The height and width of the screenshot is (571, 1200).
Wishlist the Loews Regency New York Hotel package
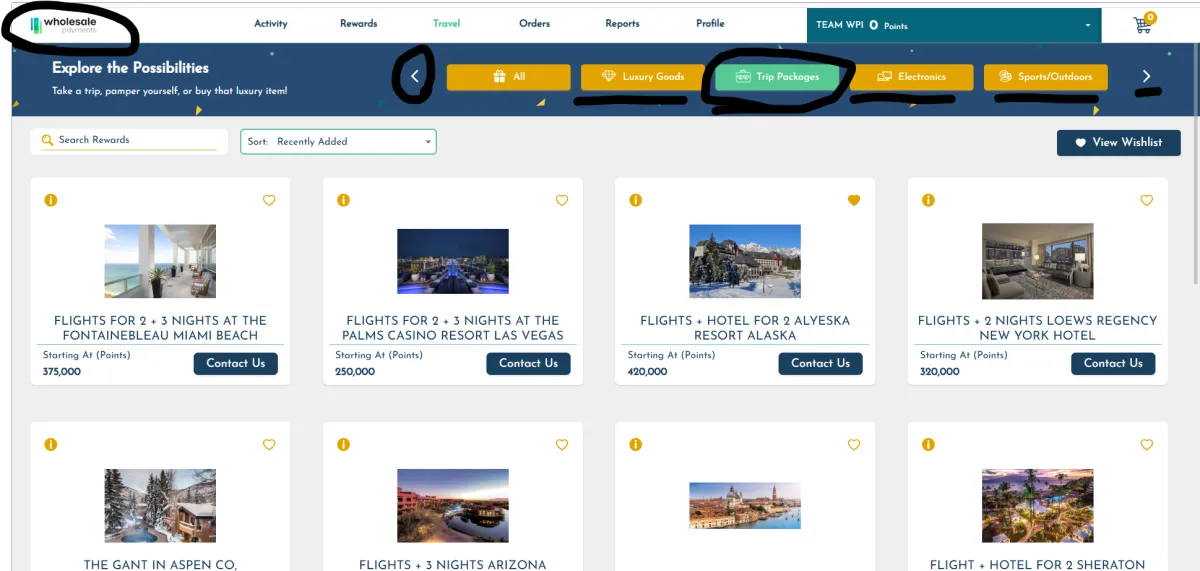[1146, 200]
